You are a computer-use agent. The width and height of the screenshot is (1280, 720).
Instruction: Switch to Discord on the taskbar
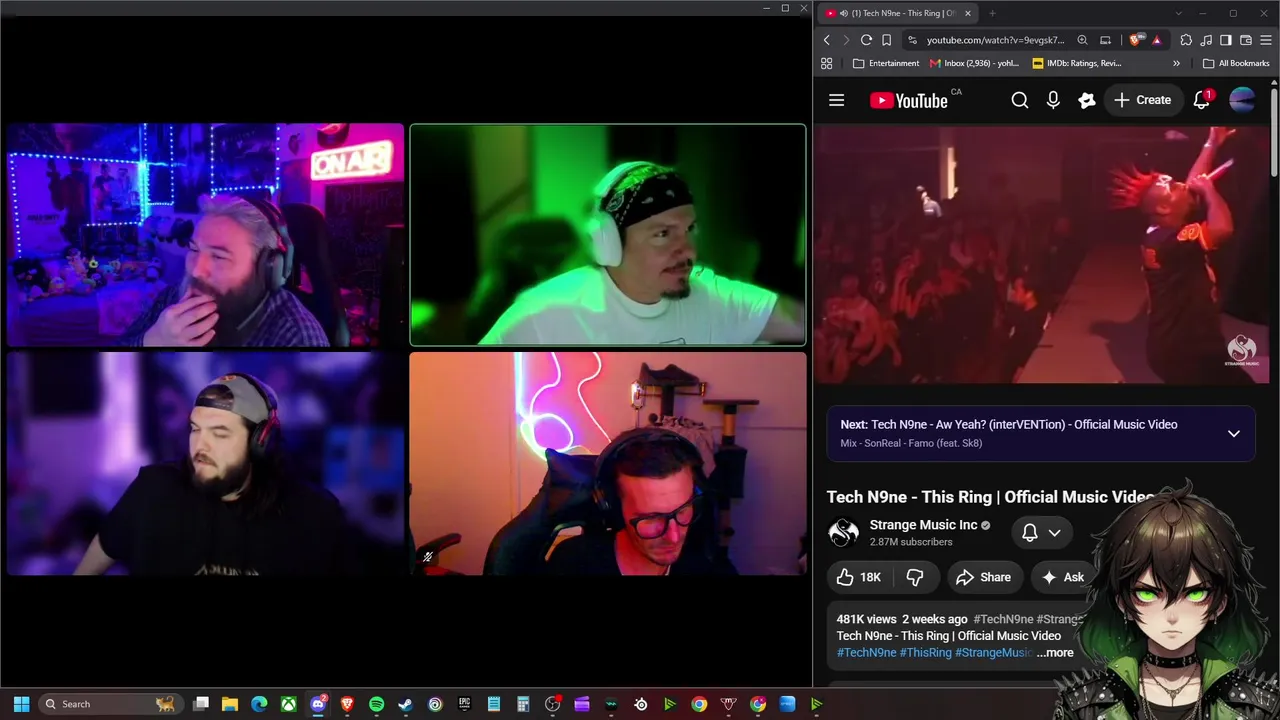coord(318,704)
